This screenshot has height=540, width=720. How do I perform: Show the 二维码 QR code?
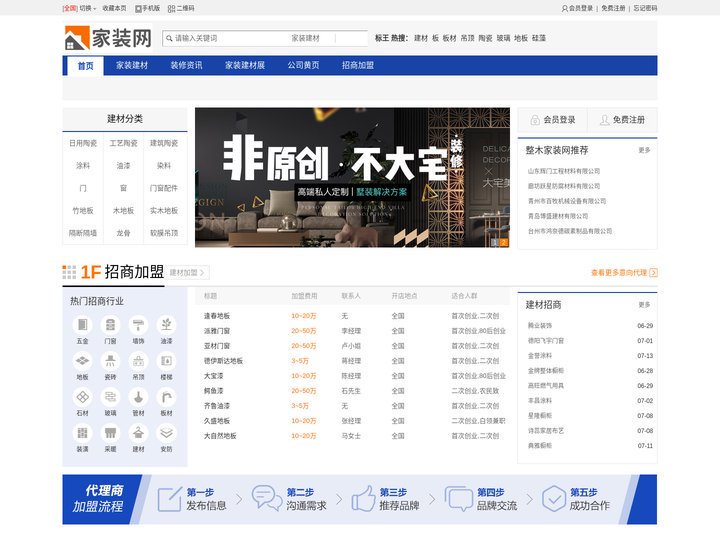click(181, 8)
